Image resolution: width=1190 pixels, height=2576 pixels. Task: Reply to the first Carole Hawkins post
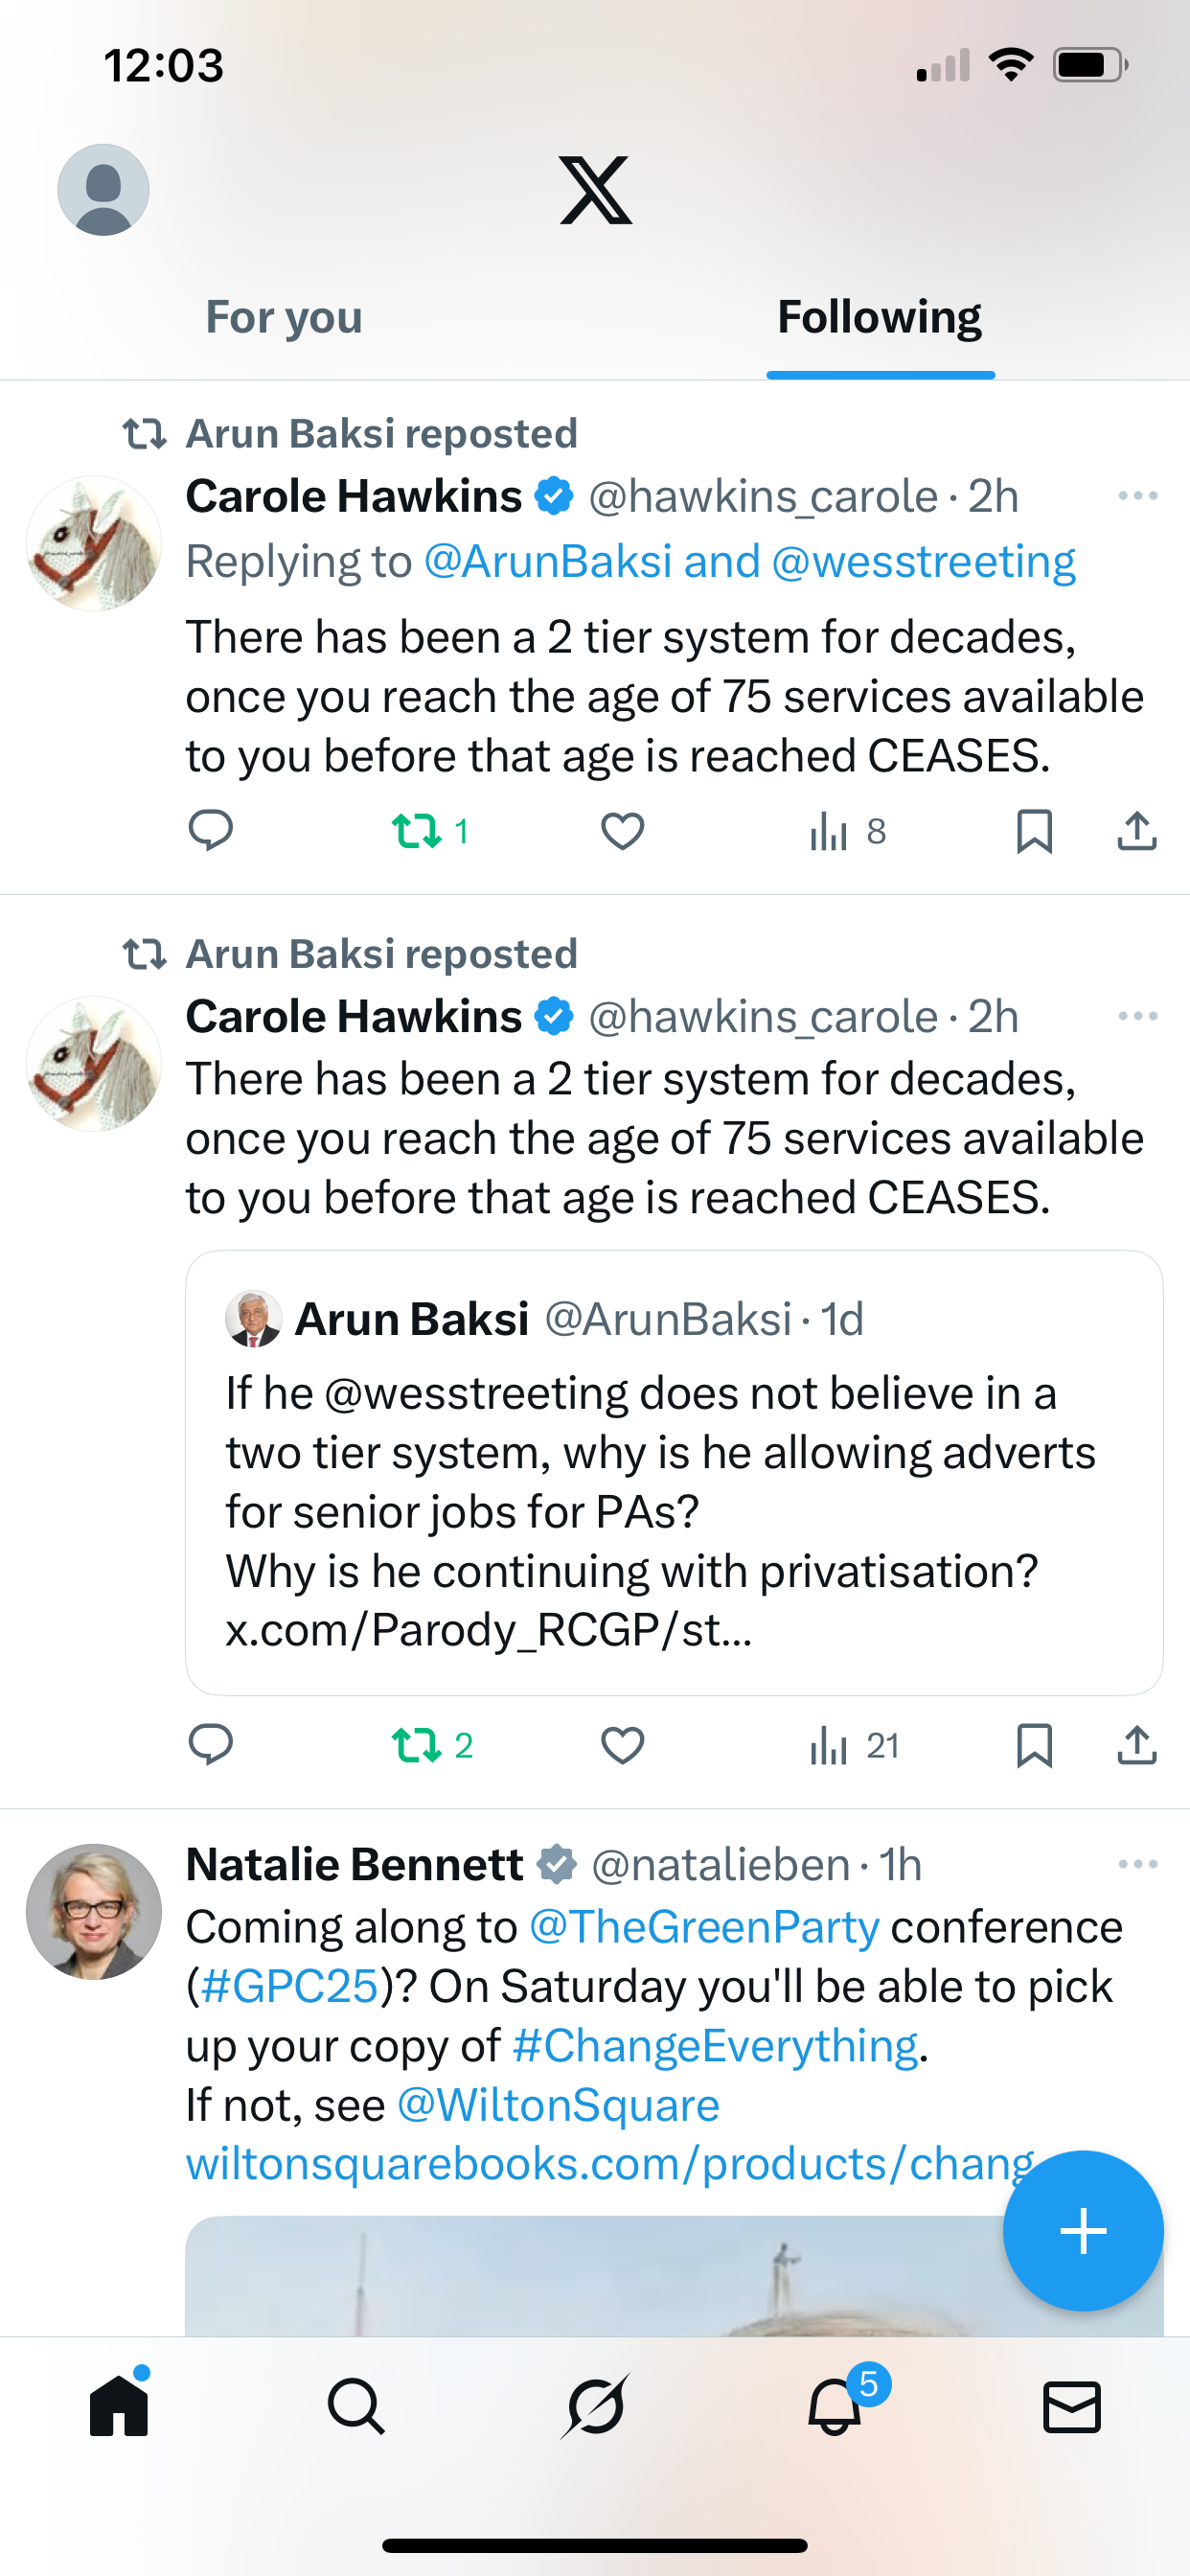[x=210, y=831]
